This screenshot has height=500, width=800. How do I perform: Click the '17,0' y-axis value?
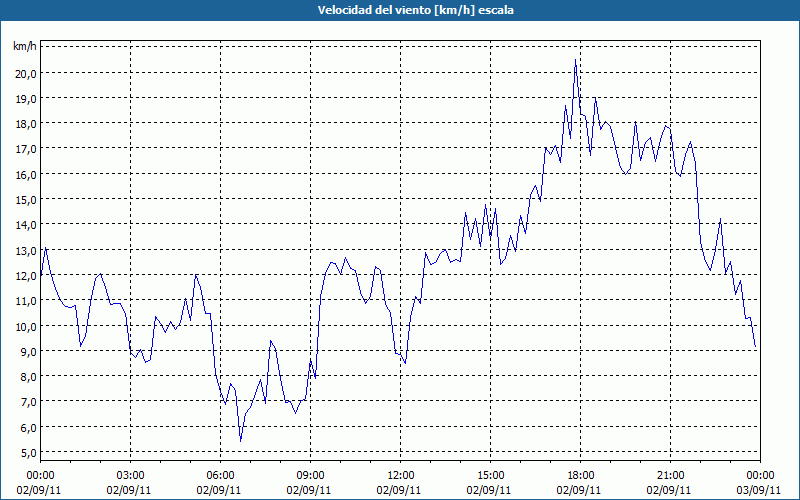tap(27, 149)
